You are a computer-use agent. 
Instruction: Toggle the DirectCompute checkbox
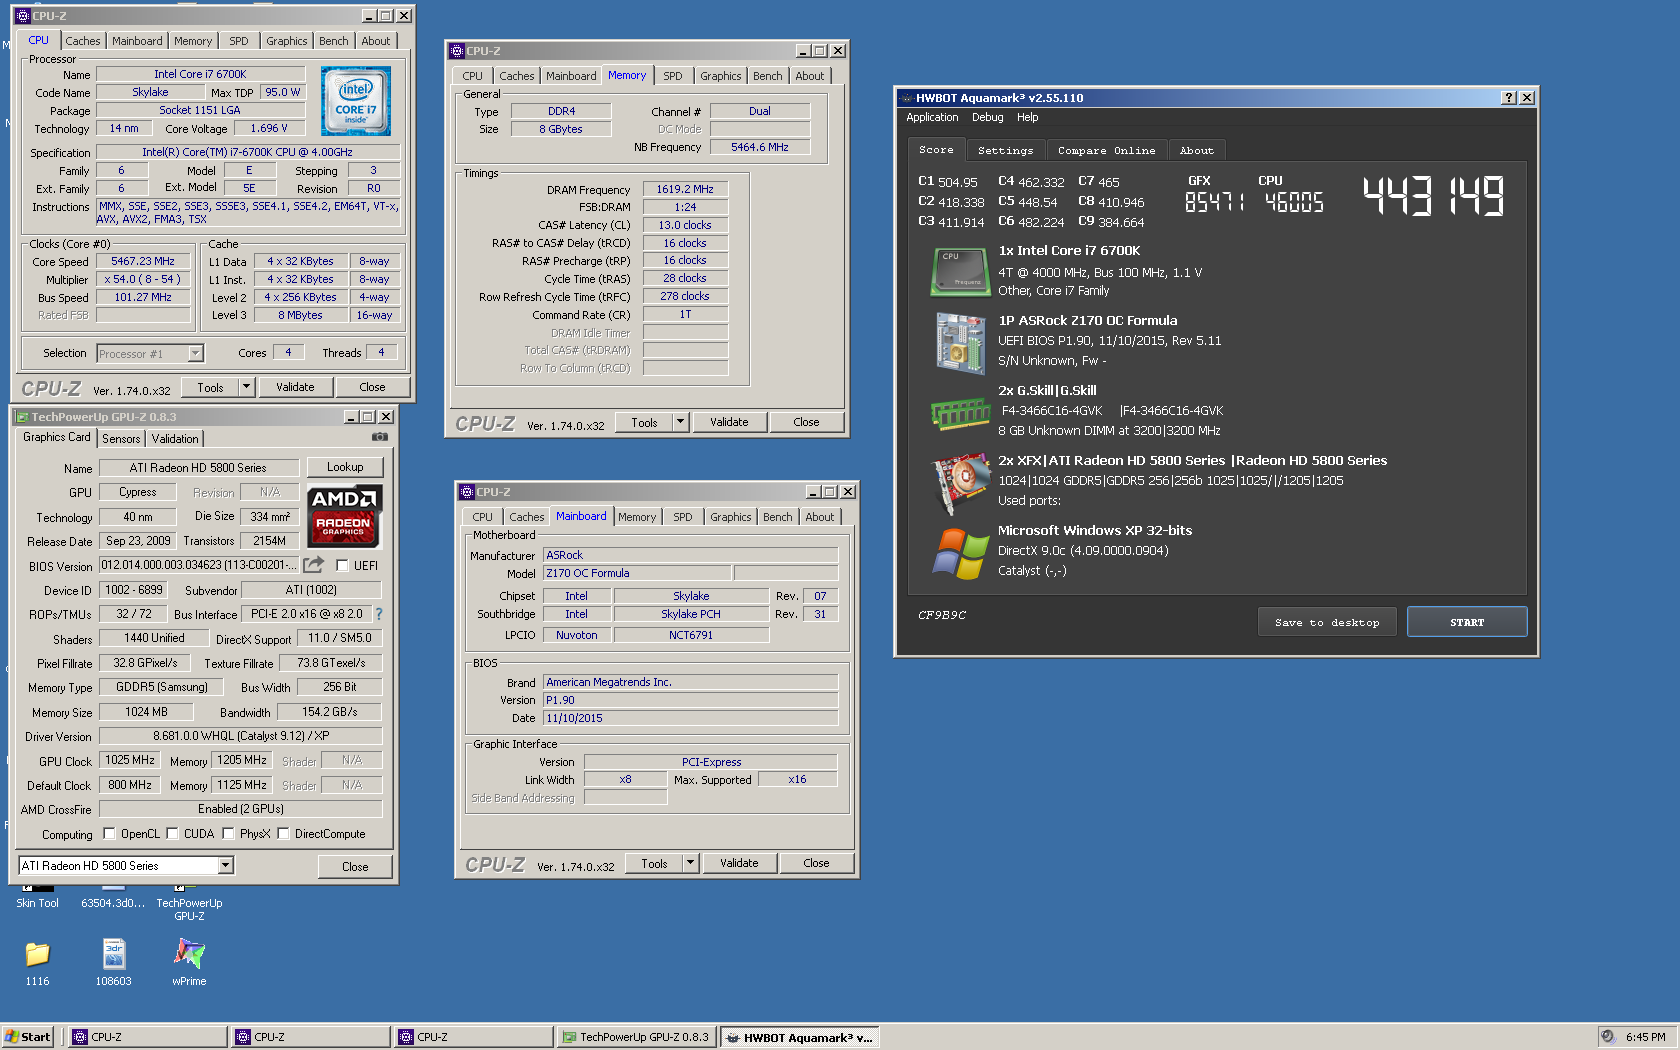pyautogui.click(x=283, y=833)
